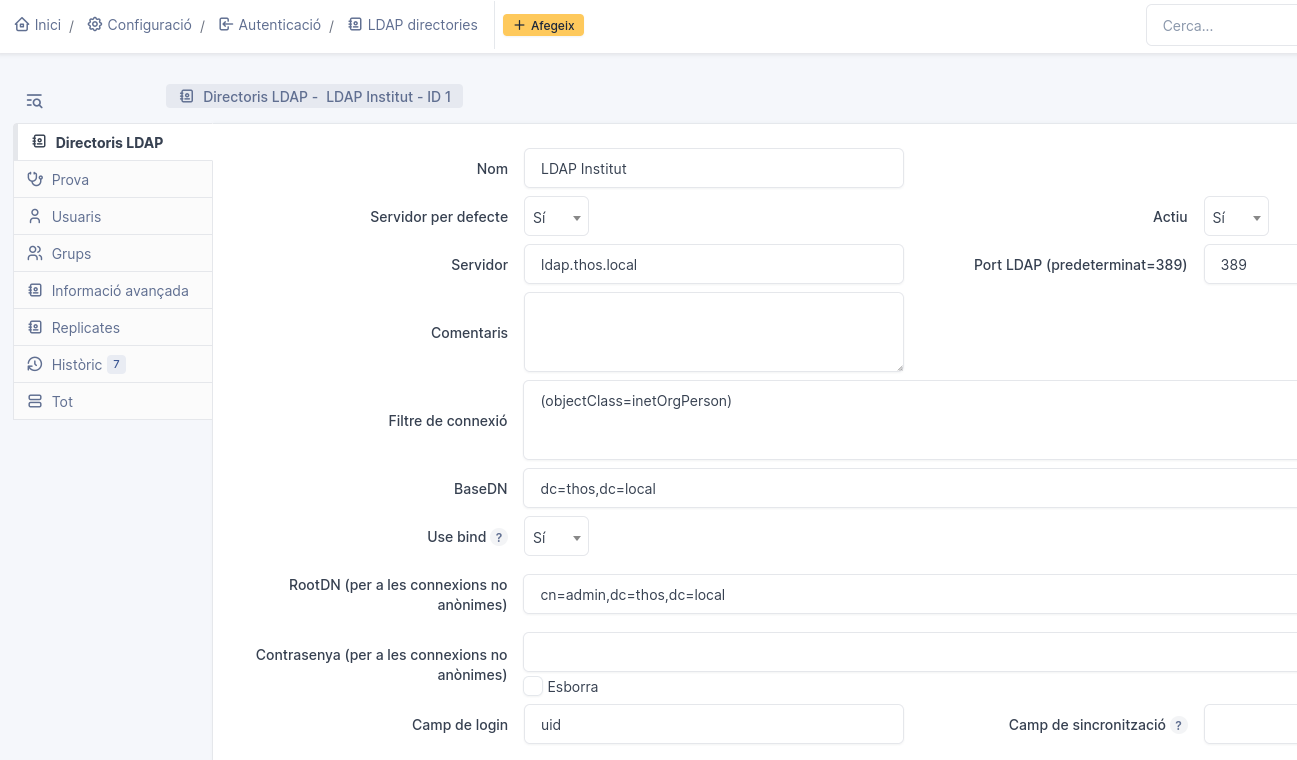Click the Afegeix button
Screen dimensions: 1297x760
coord(543,26)
